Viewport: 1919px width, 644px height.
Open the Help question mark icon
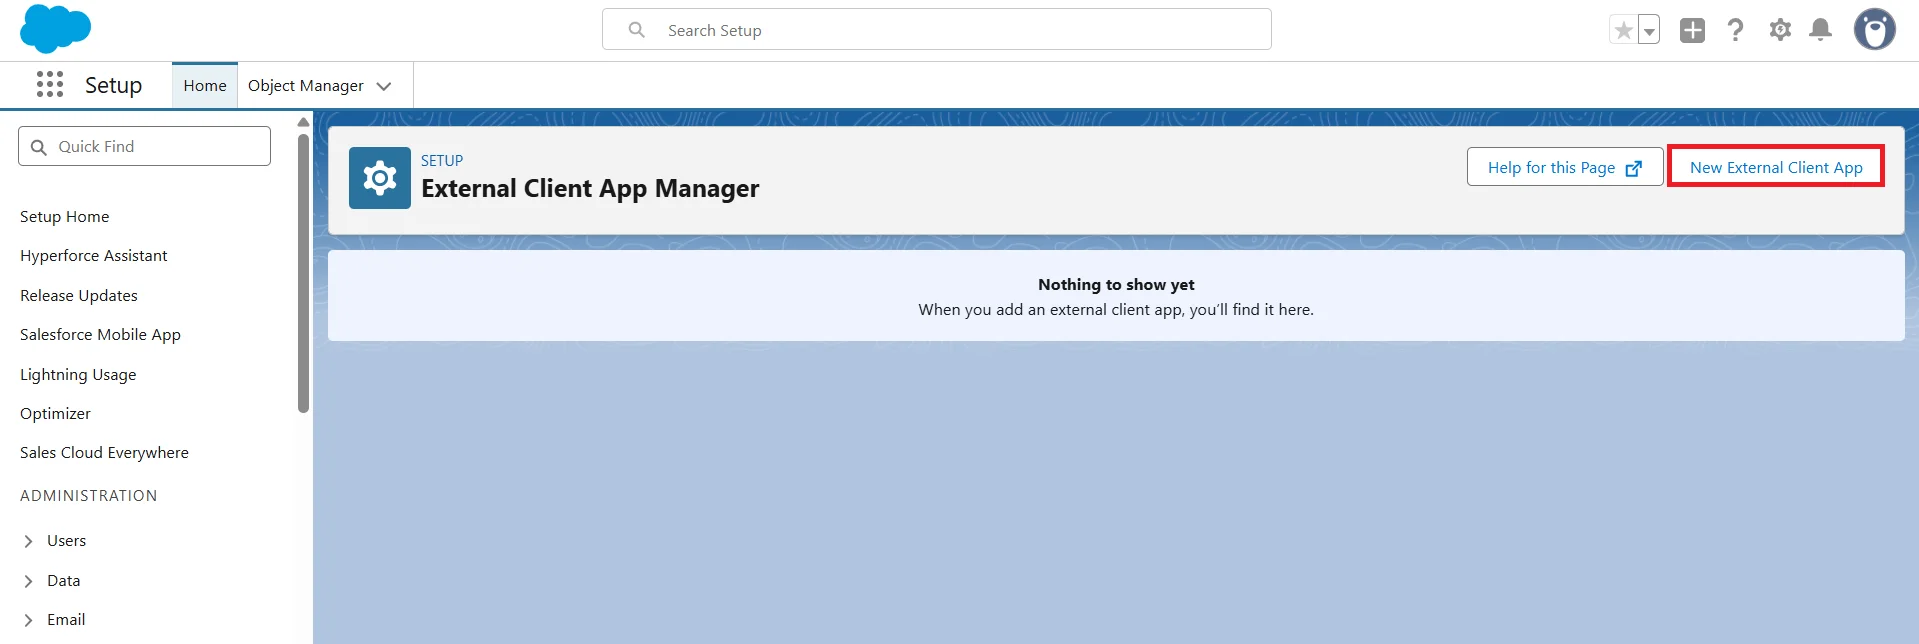[1736, 30]
